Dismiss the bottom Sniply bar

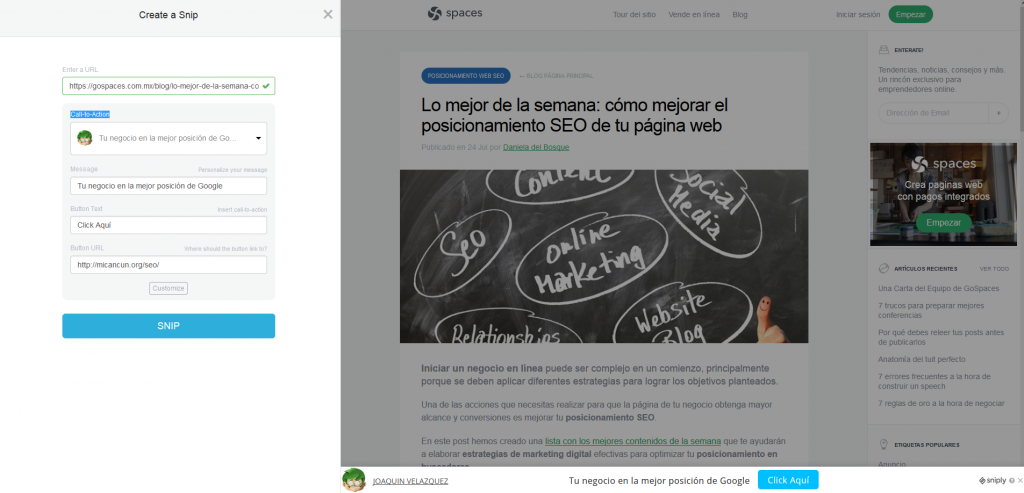[1020, 481]
